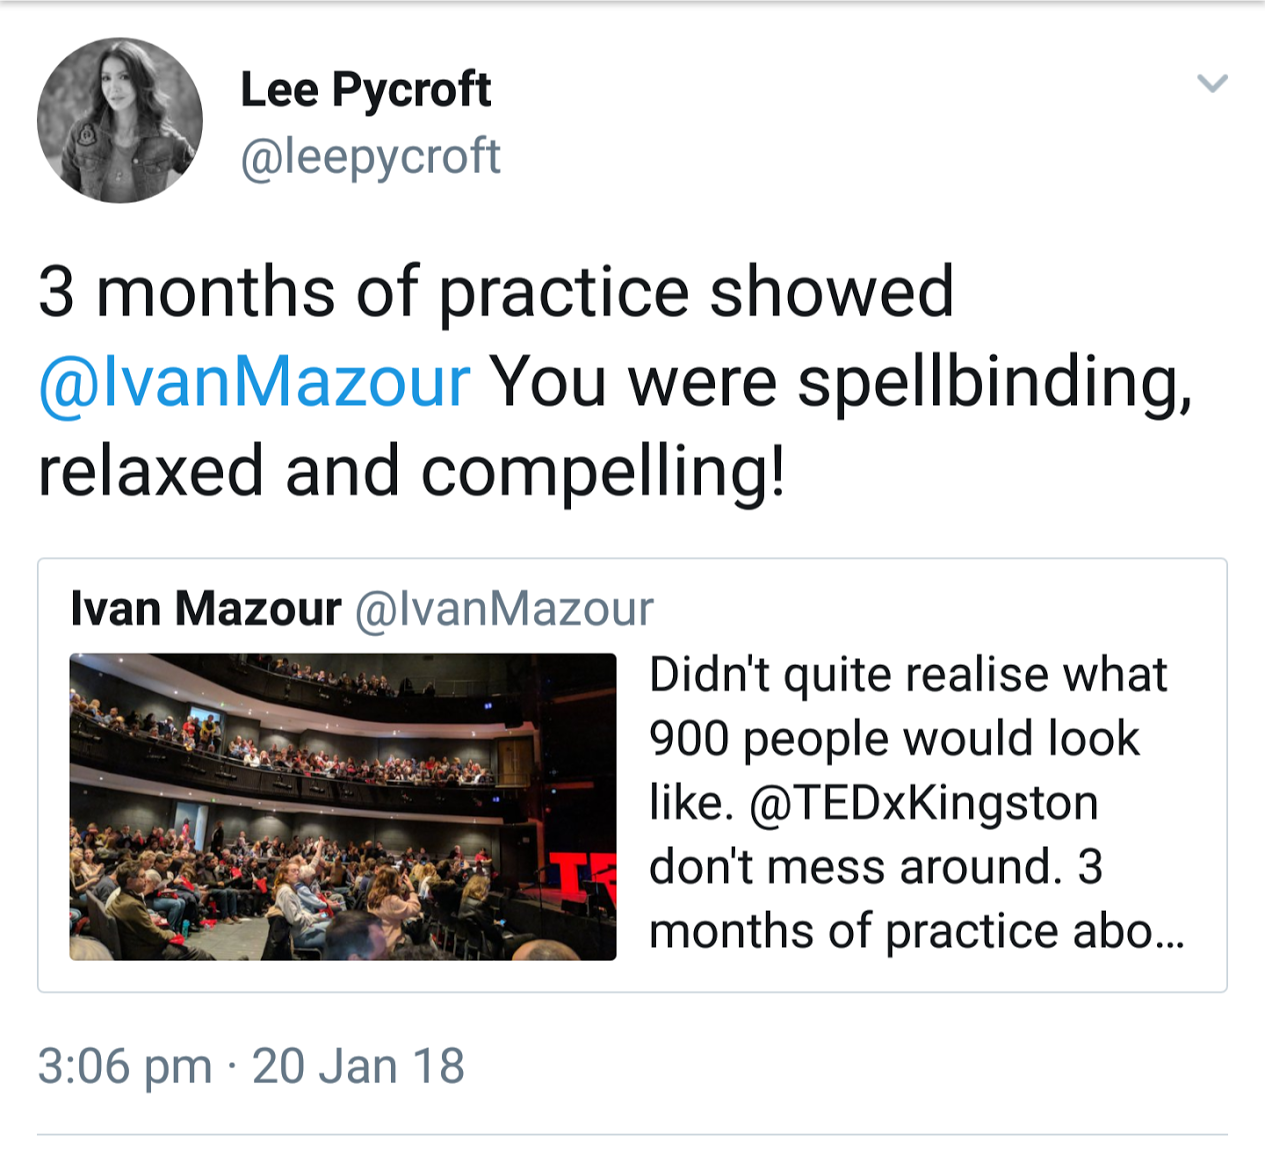Click @TEDxKingston in the quoted tweet
This screenshot has height=1149, width=1265.
923,803
